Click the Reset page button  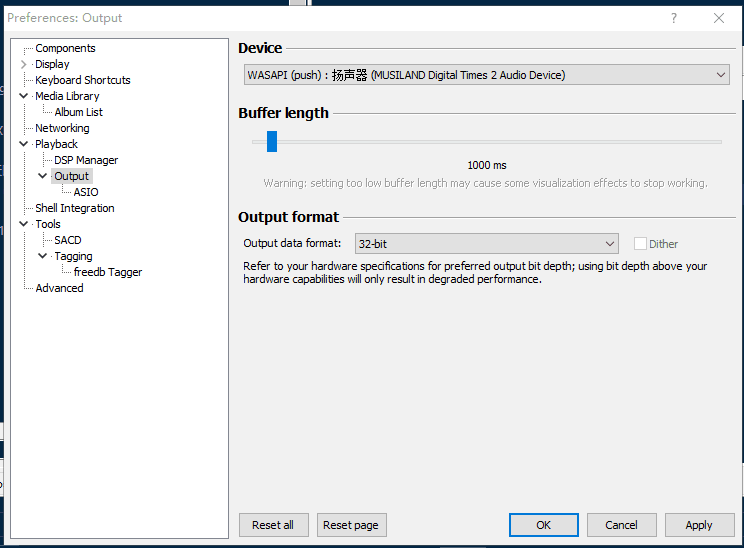[351, 525]
